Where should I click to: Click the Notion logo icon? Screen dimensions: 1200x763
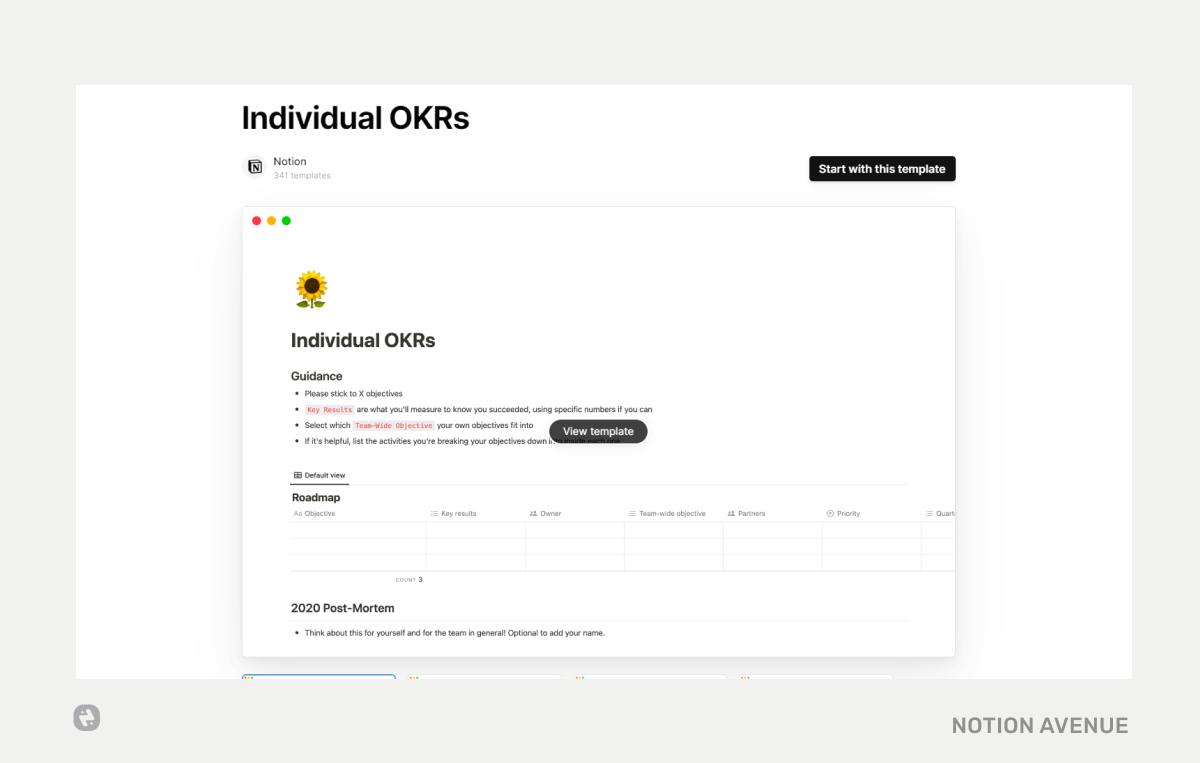pos(255,167)
